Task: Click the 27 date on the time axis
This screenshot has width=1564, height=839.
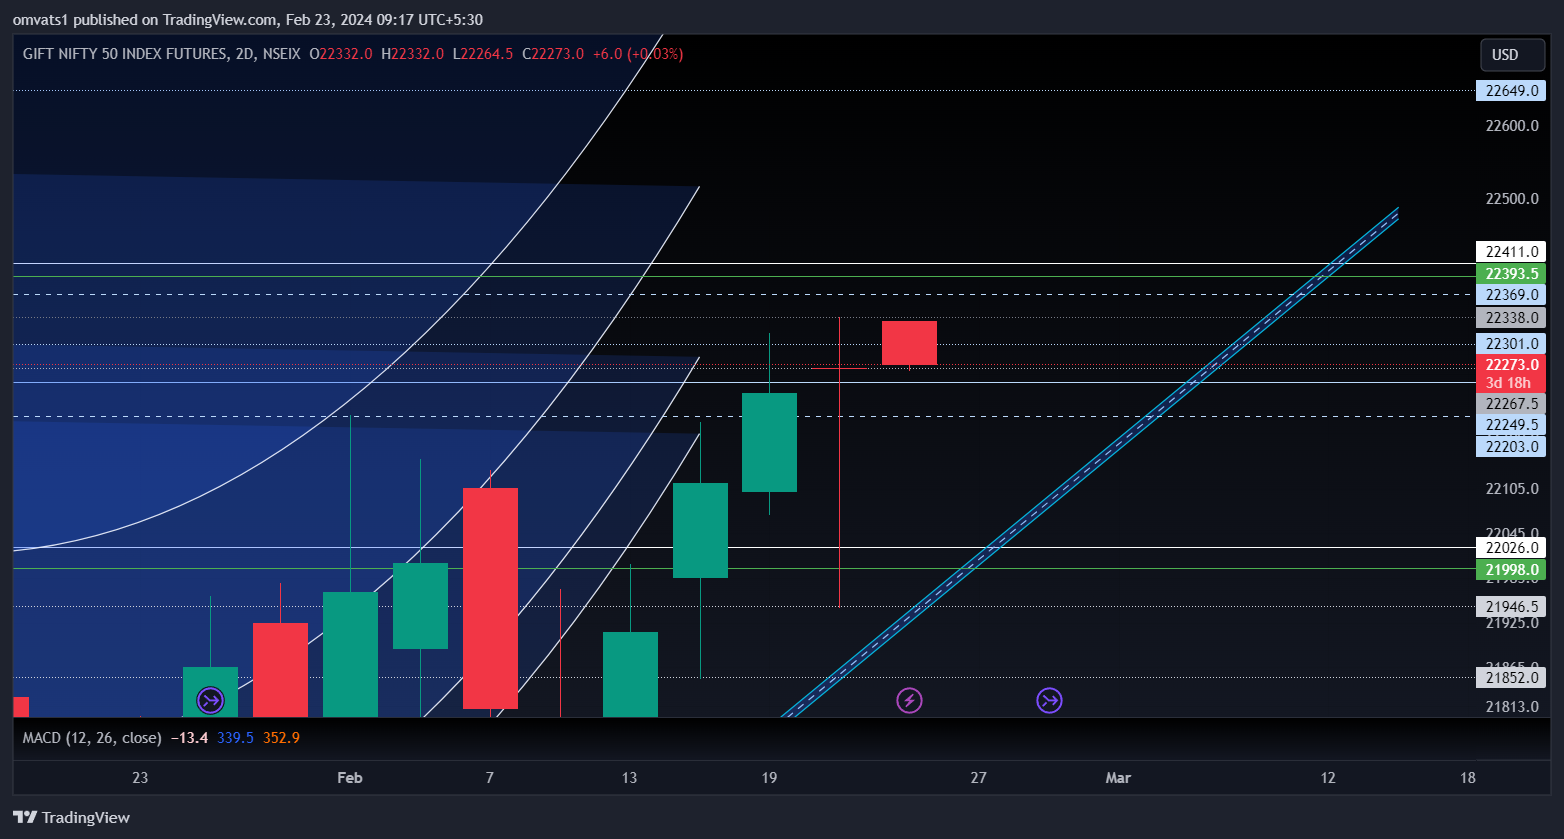Action: pyautogui.click(x=978, y=778)
